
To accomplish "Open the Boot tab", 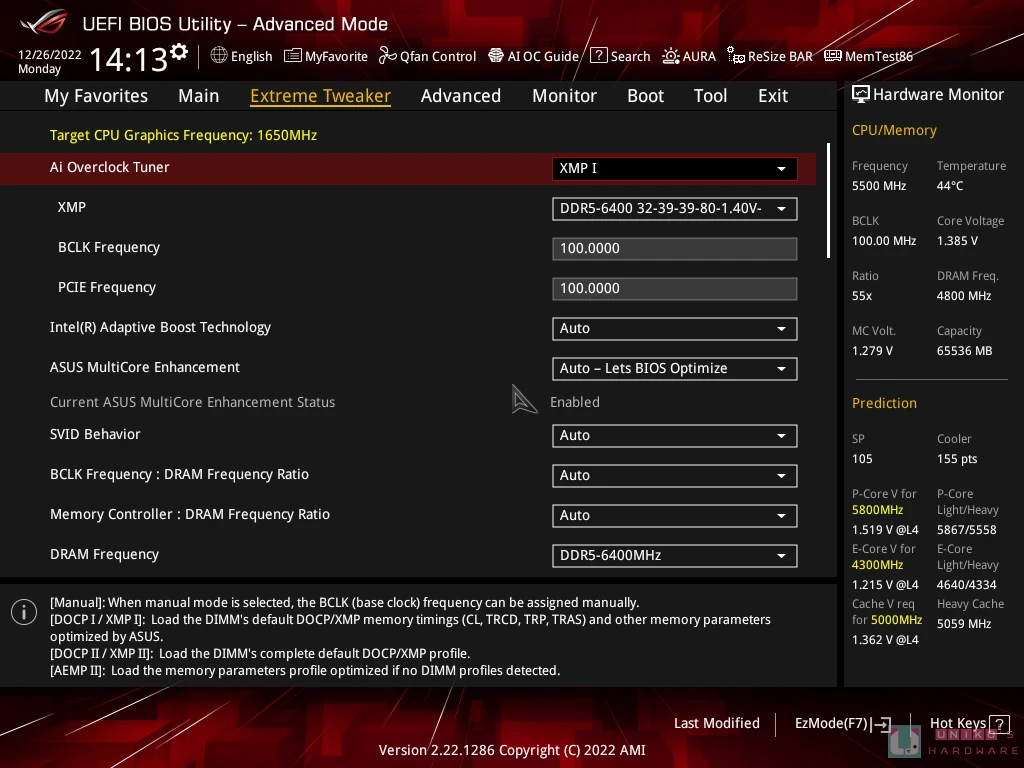I will click(x=645, y=96).
